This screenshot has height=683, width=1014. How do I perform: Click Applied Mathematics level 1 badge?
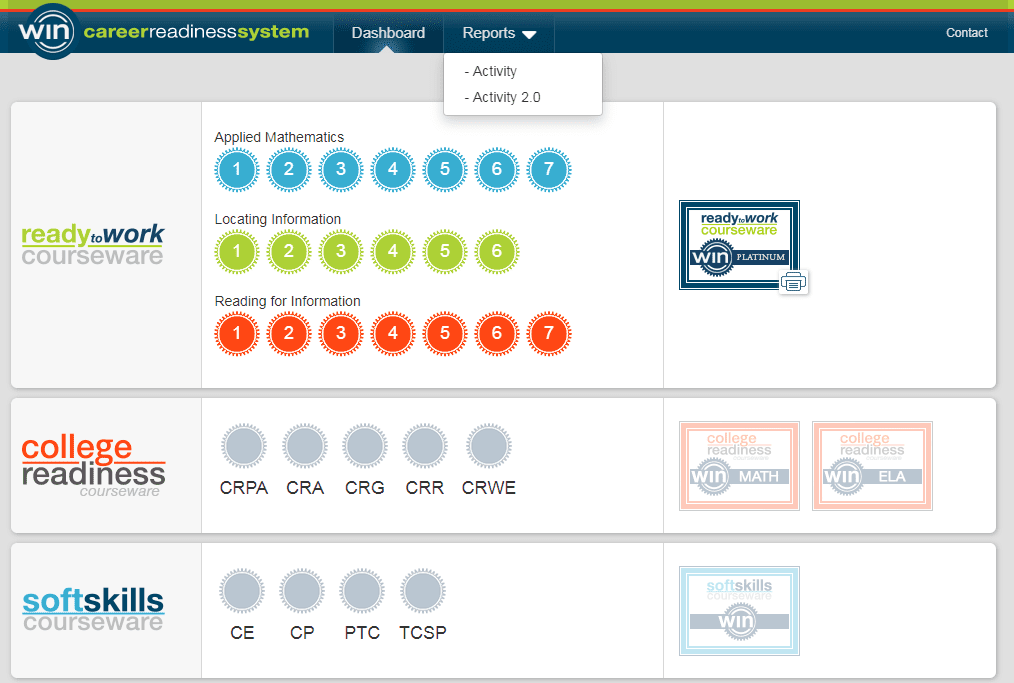(237, 170)
